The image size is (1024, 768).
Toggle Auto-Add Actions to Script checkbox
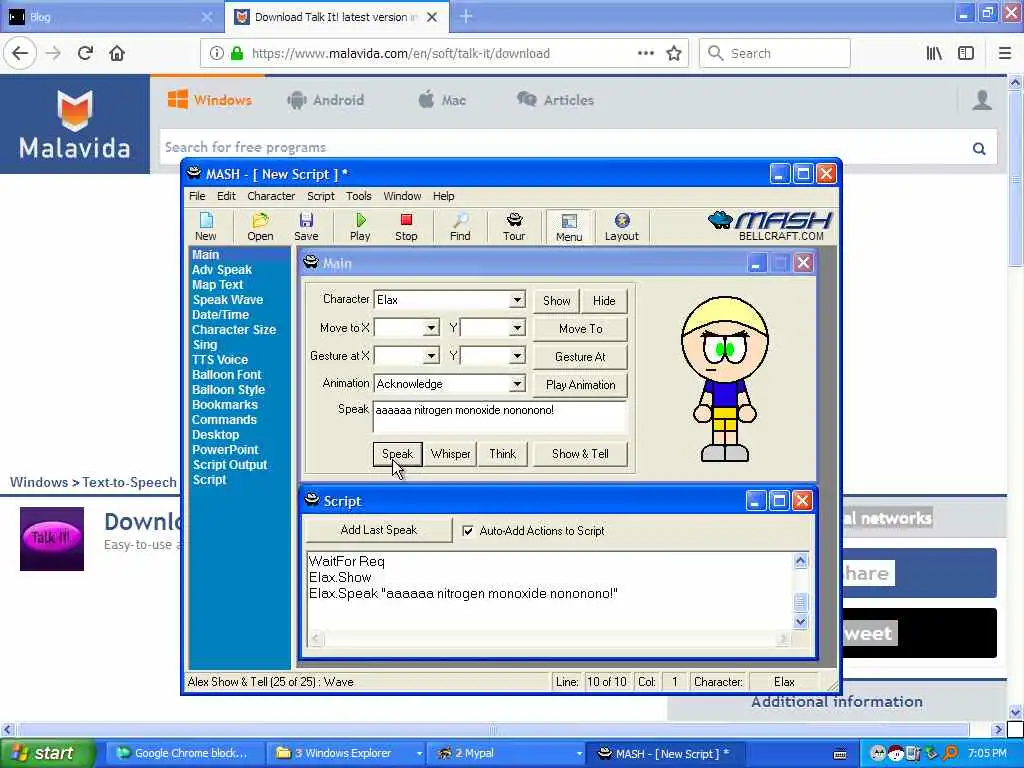(x=468, y=531)
